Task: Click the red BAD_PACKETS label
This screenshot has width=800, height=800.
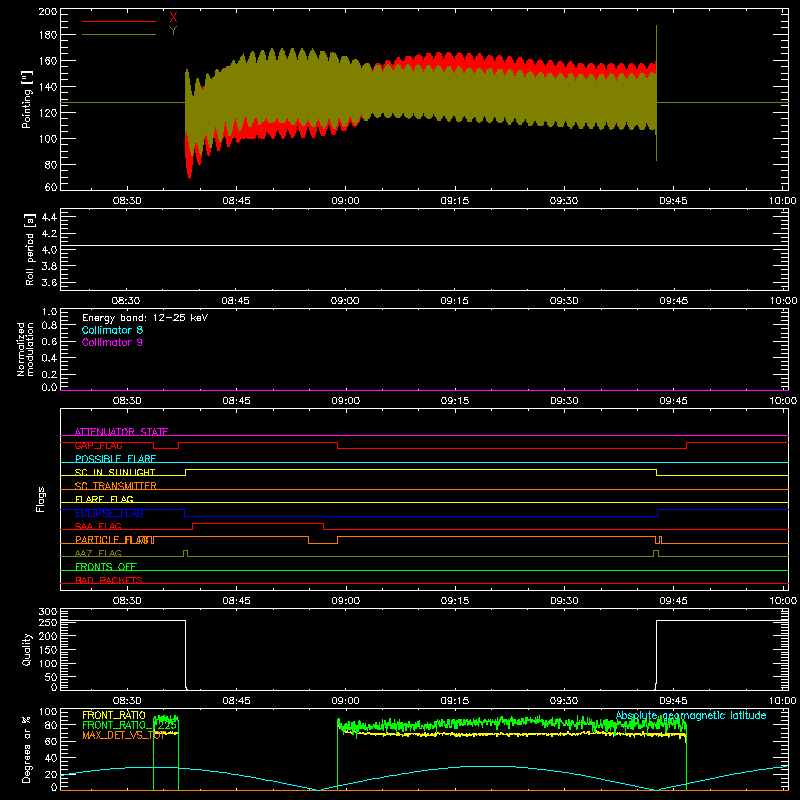Action: (x=109, y=580)
